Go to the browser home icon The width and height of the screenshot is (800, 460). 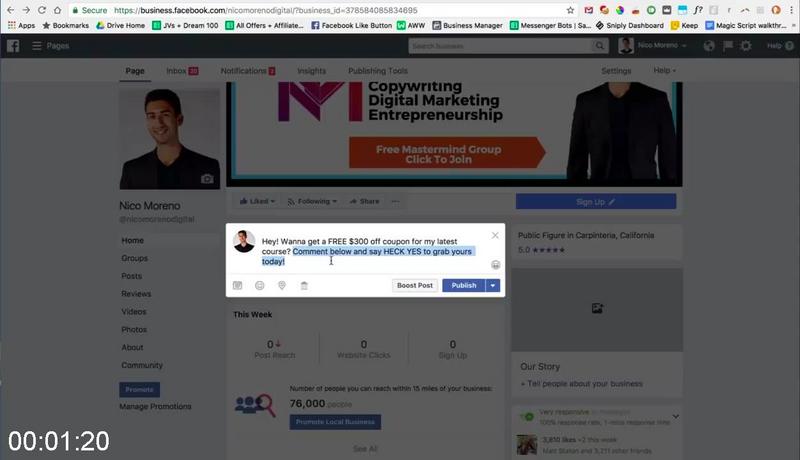(58, 10)
